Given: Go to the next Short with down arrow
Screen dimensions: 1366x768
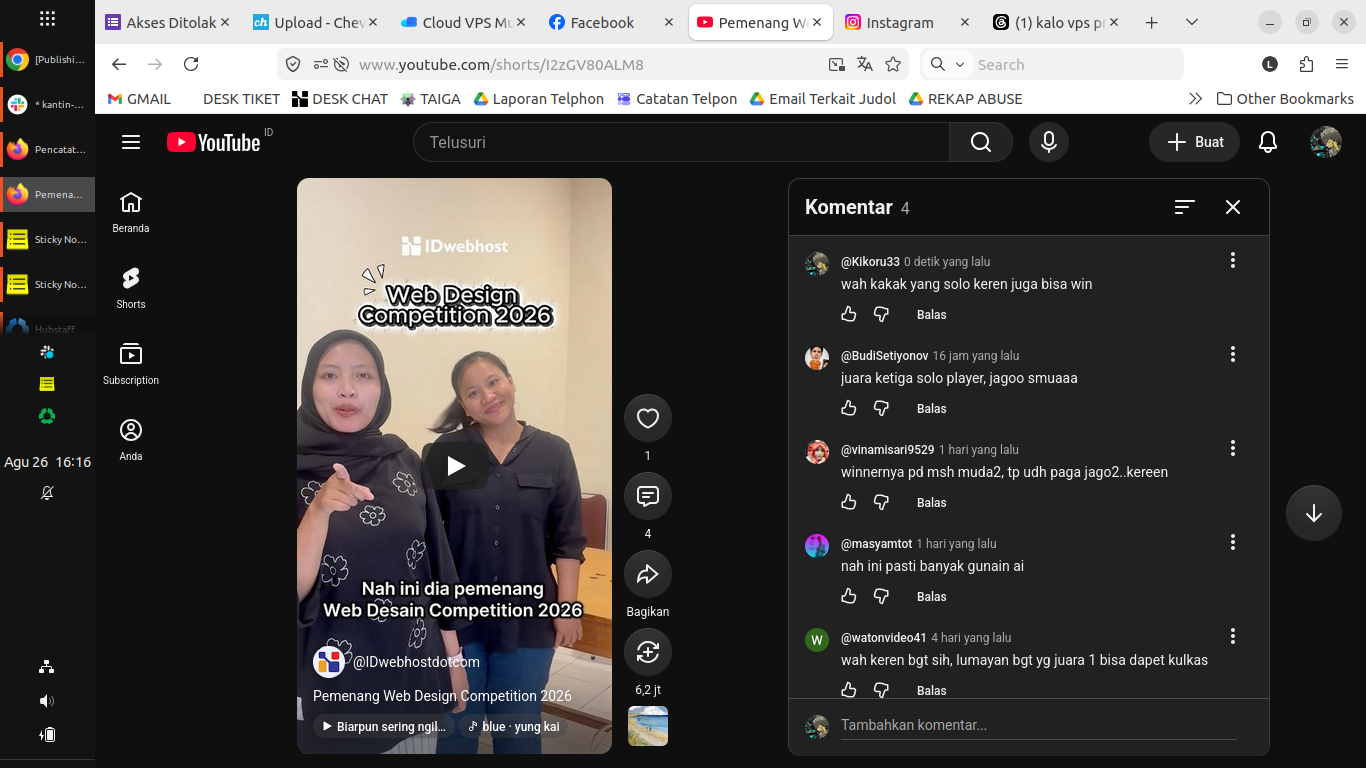Looking at the screenshot, I should click(1314, 513).
